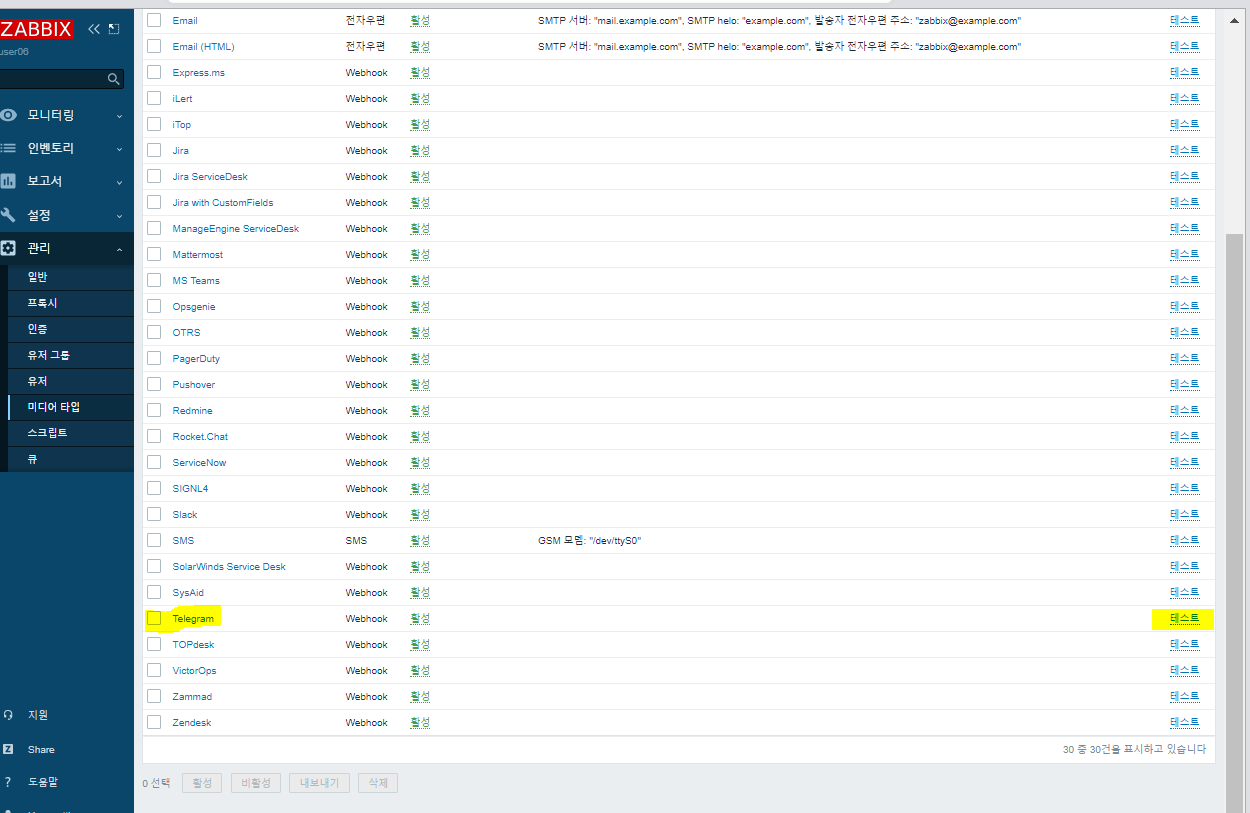Toggle 활성 status for Redmine

[x=420, y=411]
